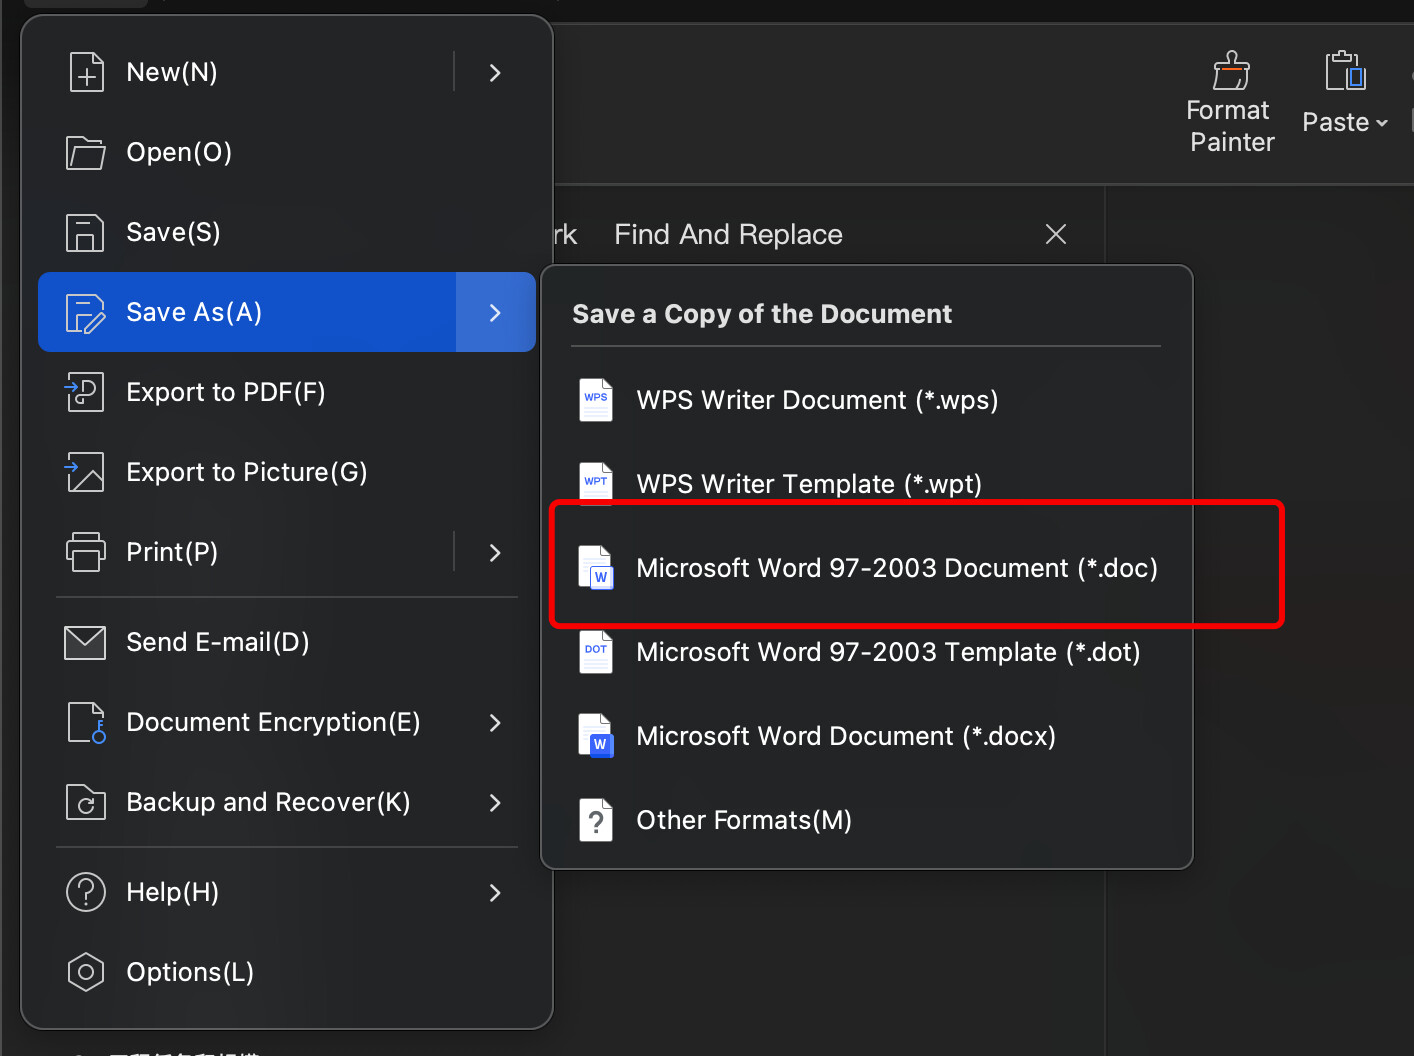Click the Export to PDF icon
Screen dimensions: 1414x1056
point(85,392)
